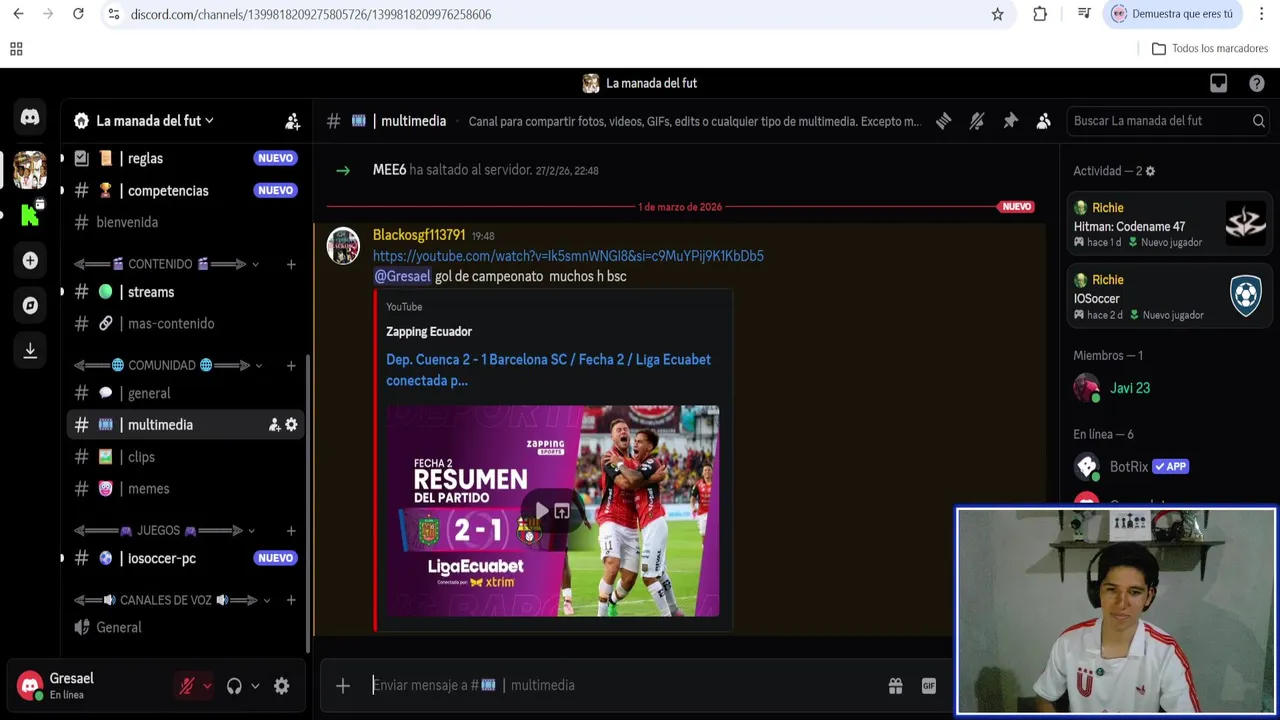Screen dimensions: 1280x720
Task: Open the inbox icon in title bar
Action: [1218, 83]
